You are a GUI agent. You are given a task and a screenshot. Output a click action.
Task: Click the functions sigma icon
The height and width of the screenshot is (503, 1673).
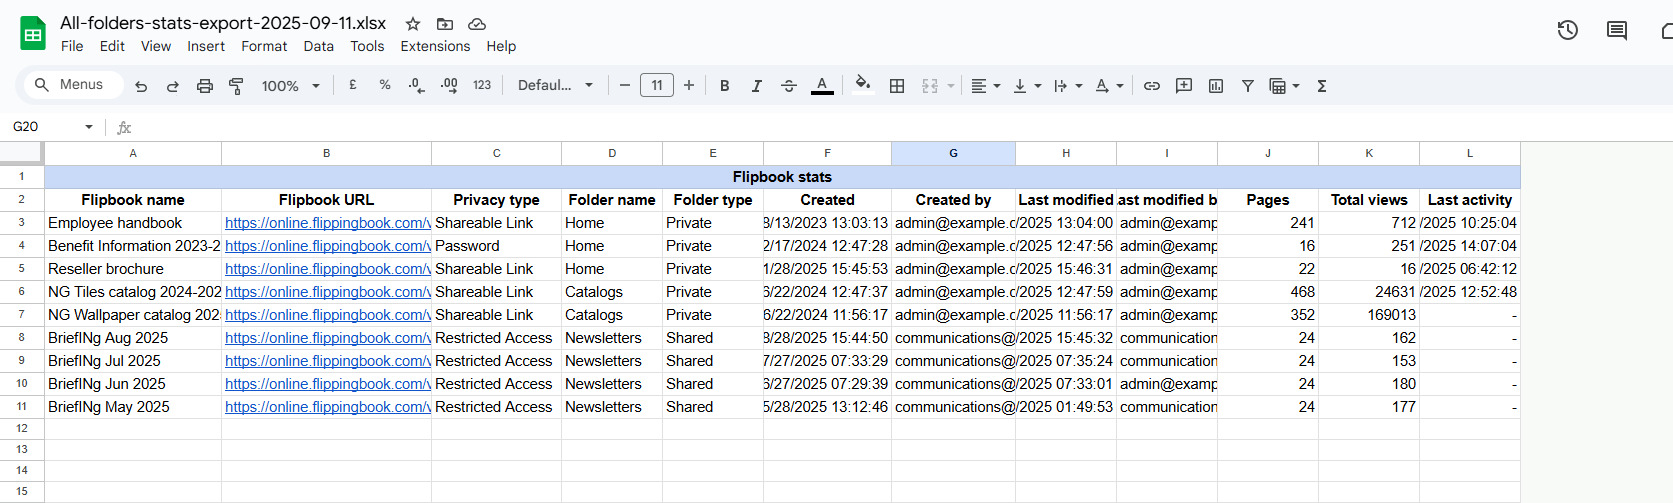1321,86
